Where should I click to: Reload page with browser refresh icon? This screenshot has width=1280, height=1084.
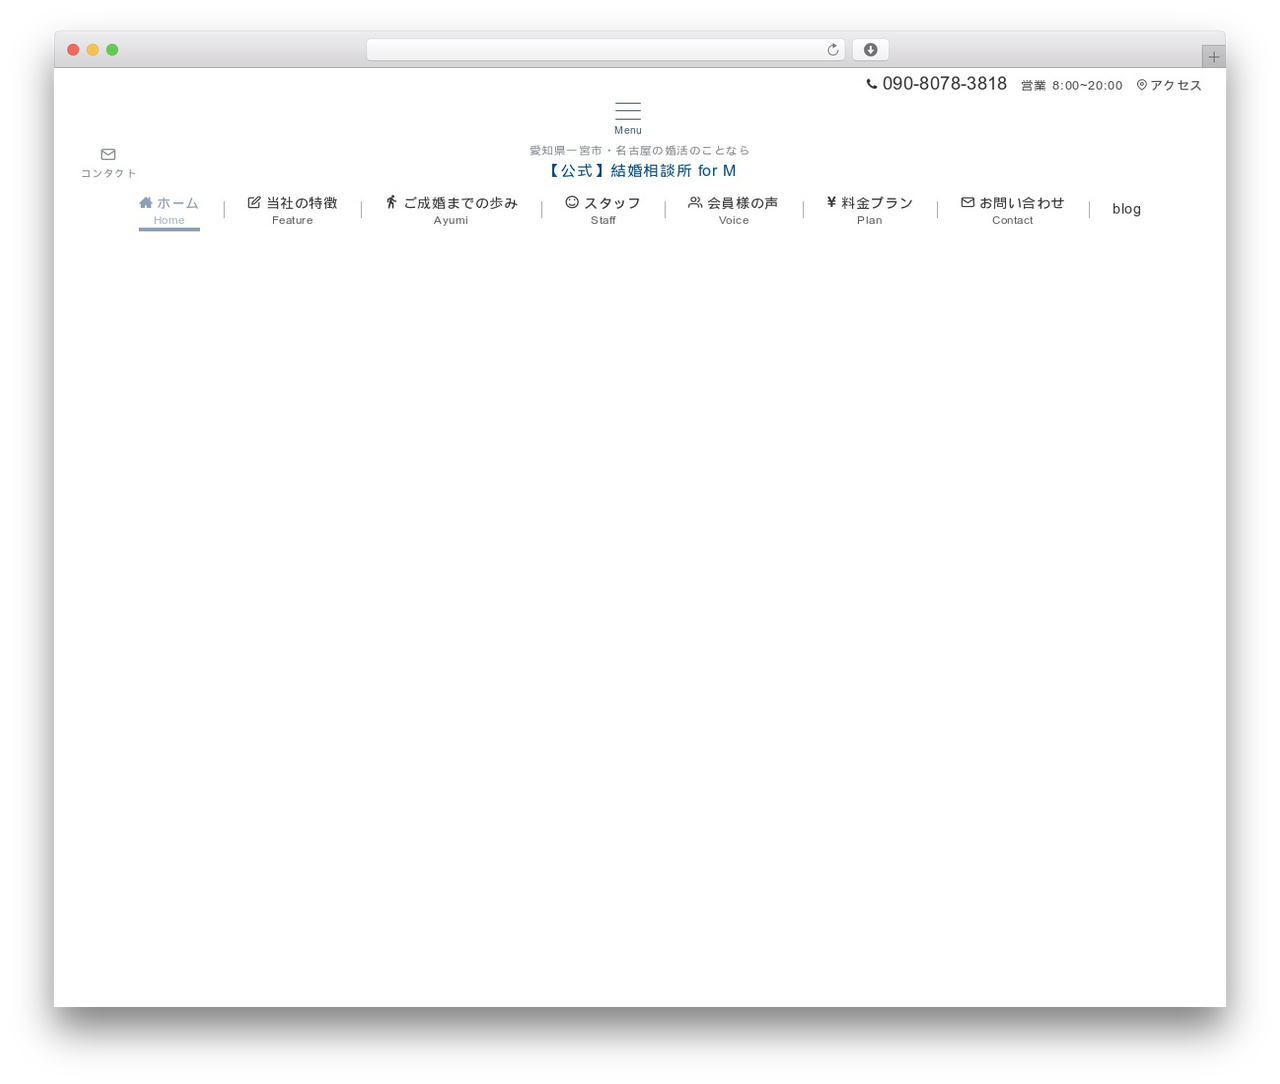coord(833,50)
